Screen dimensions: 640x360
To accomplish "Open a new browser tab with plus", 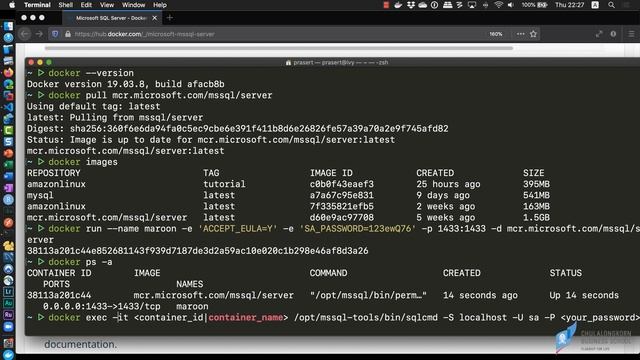I will (x=170, y=18).
